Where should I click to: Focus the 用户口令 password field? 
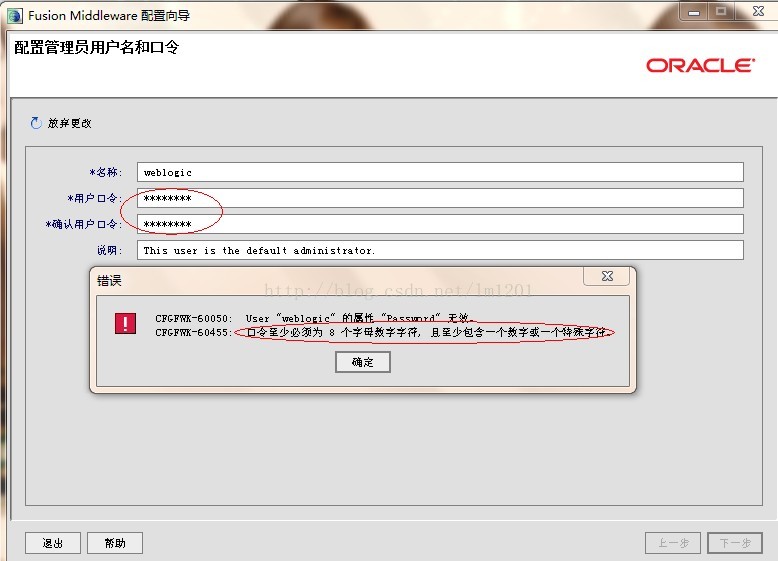tap(440, 198)
